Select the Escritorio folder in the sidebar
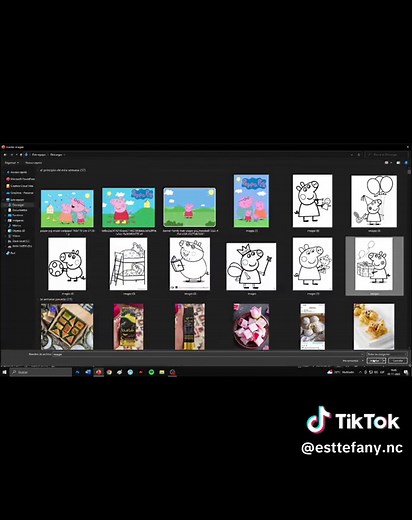 (16, 215)
